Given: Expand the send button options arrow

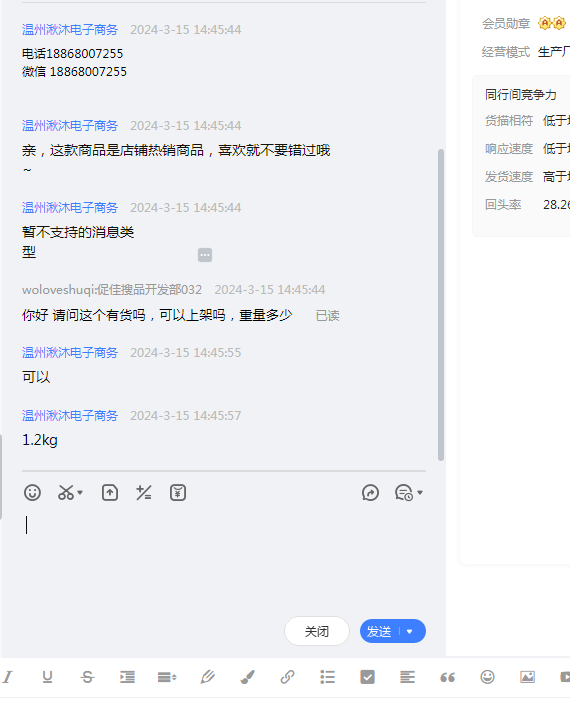Looking at the screenshot, I should coord(409,631).
